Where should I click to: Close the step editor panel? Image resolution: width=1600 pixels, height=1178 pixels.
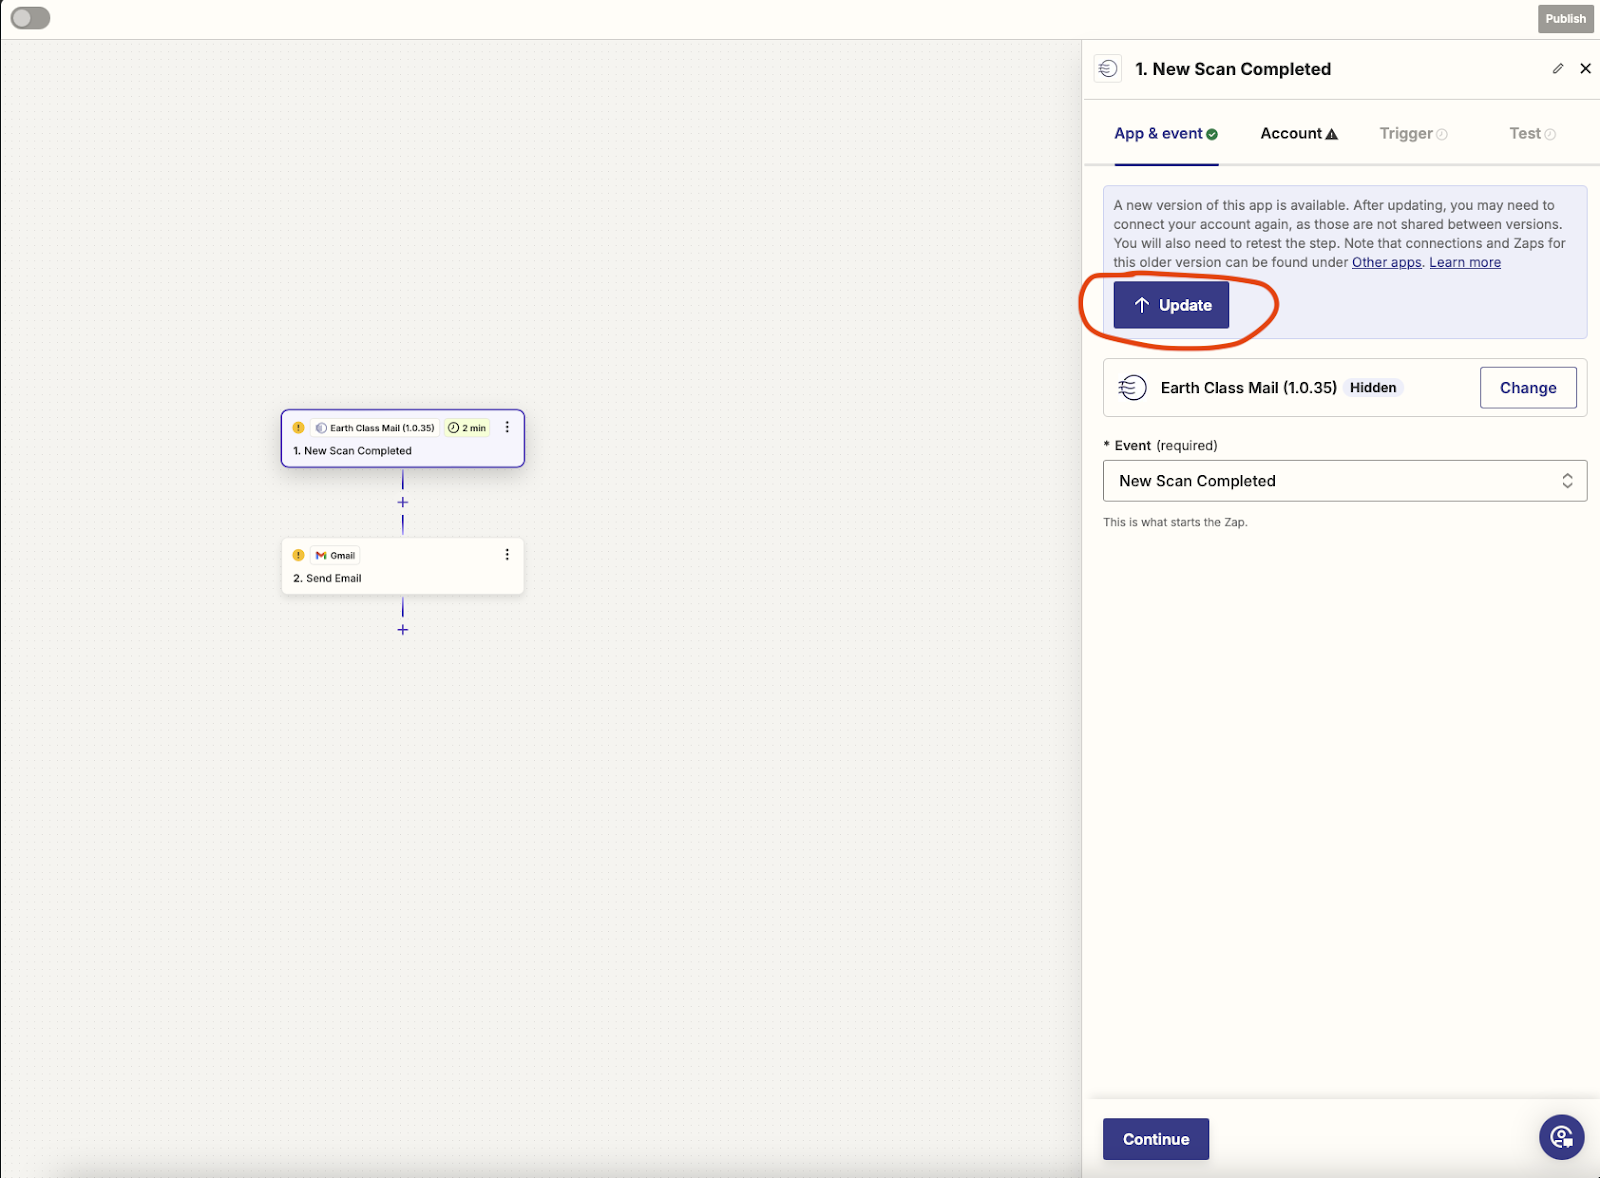click(1585, 69)
